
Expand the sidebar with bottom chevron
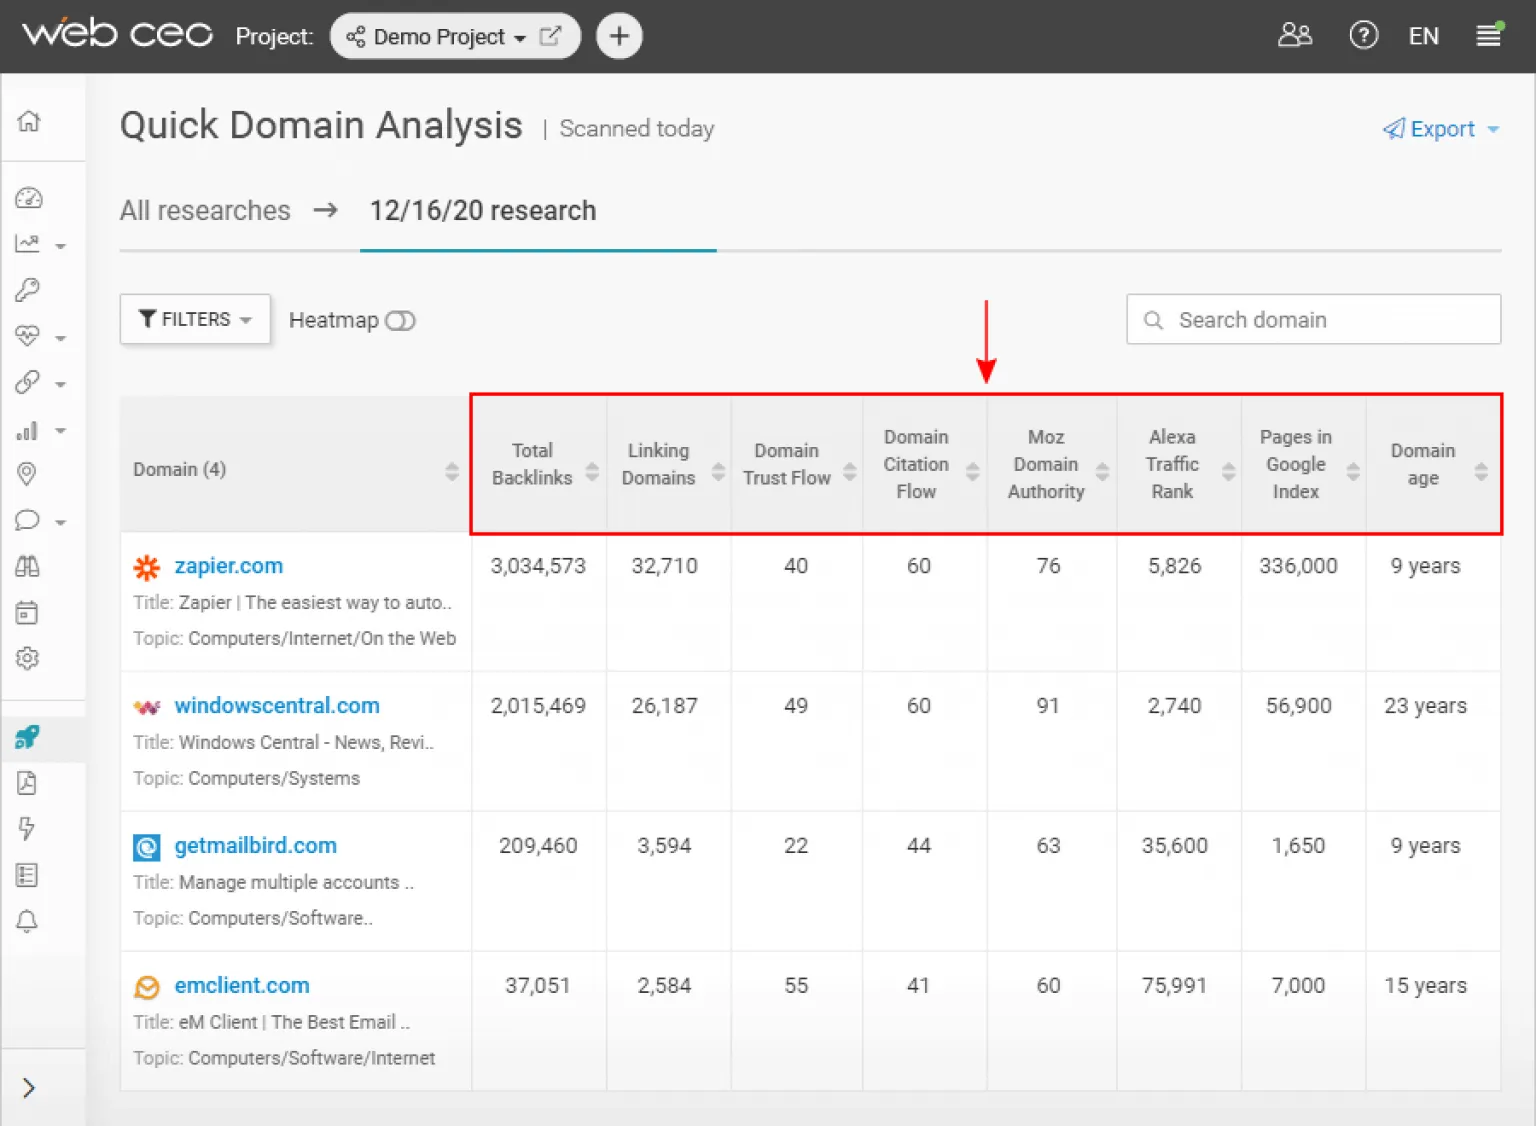click(29, 1088)
